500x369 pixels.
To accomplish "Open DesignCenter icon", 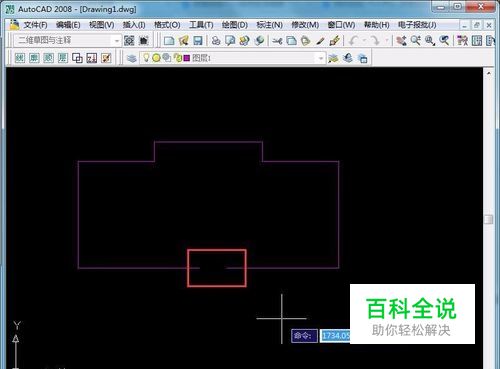I will (x=477, y=41).
